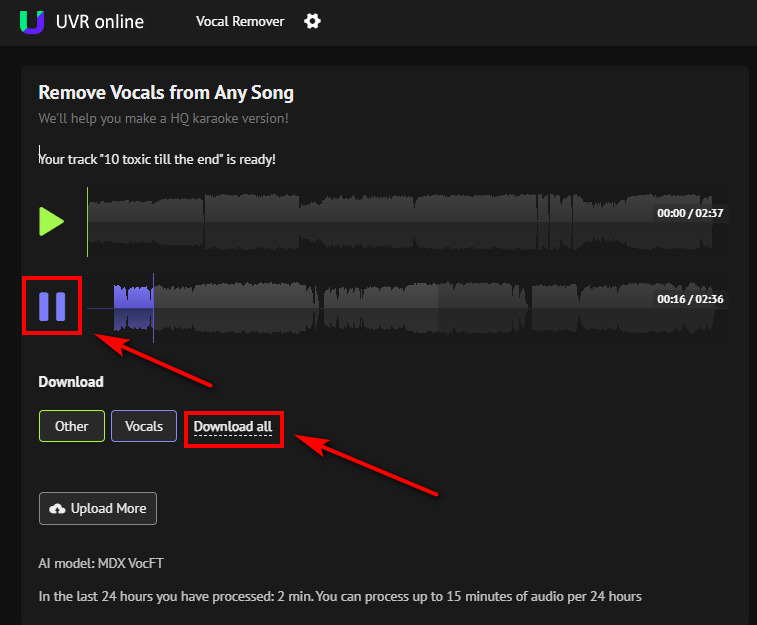Screen dimensions: 757x625
Task: Open the Vocal Remover menu item
Action: click(x=240, y=21)
